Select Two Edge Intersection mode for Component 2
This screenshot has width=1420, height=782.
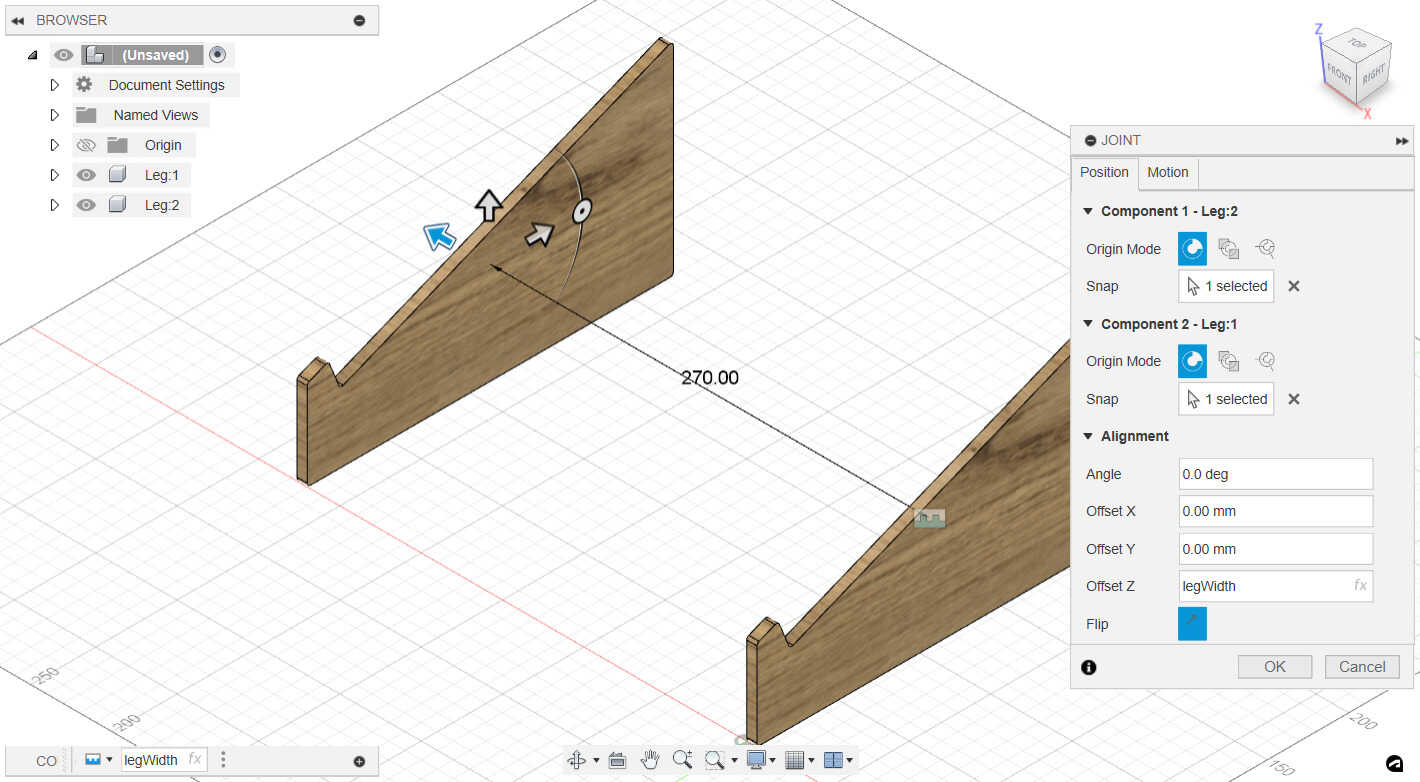tap(1266, 361)
